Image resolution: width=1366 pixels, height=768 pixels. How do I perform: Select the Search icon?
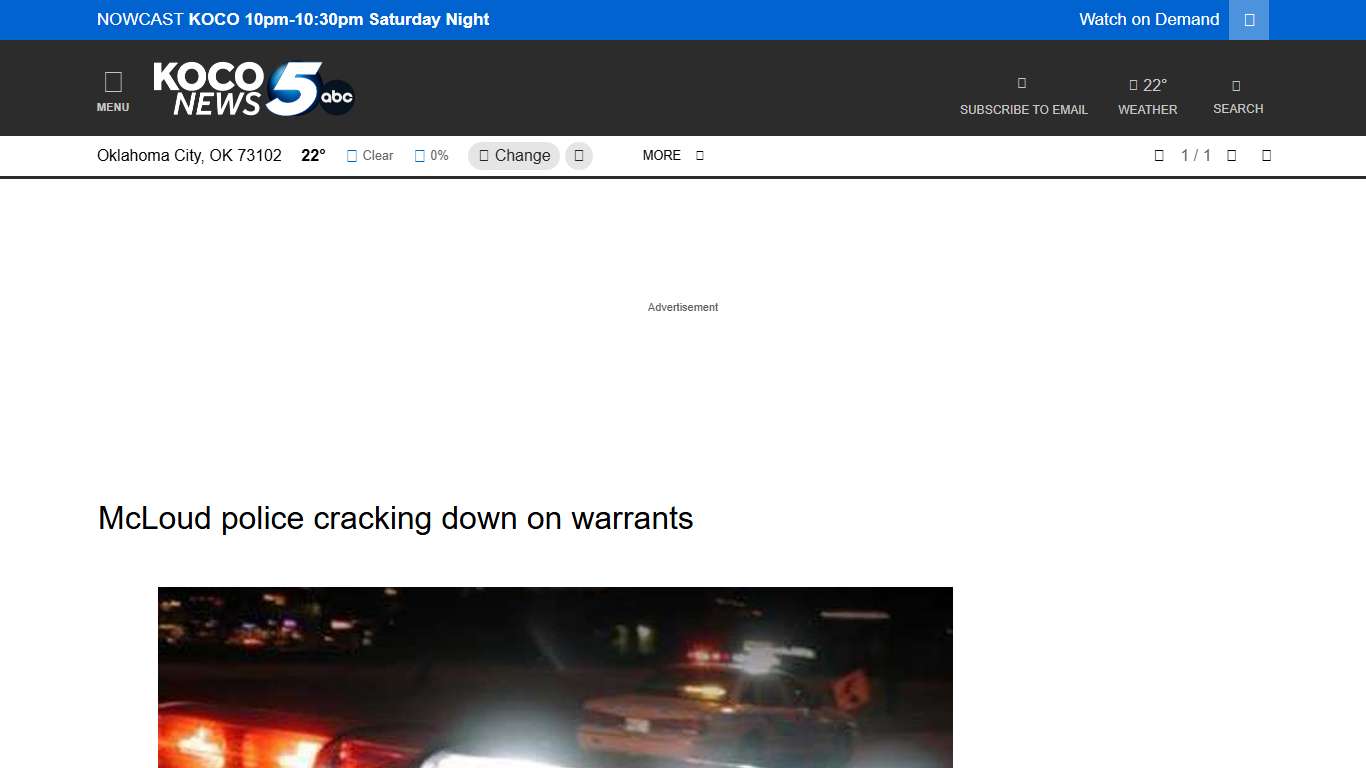coord(1237,87)
